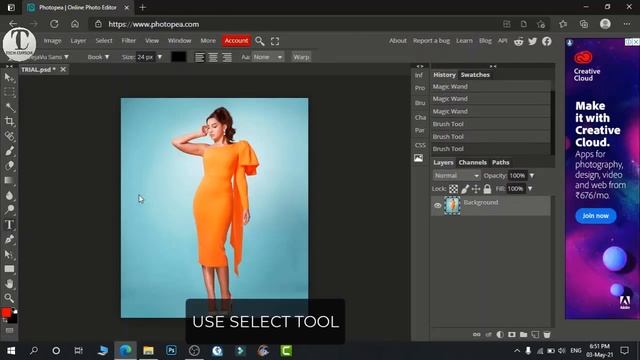Switch to Swatches tab

tap(475, 75)
